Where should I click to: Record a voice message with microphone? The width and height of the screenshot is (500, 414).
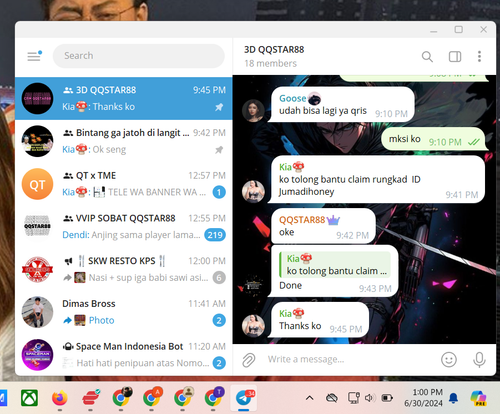479,360
